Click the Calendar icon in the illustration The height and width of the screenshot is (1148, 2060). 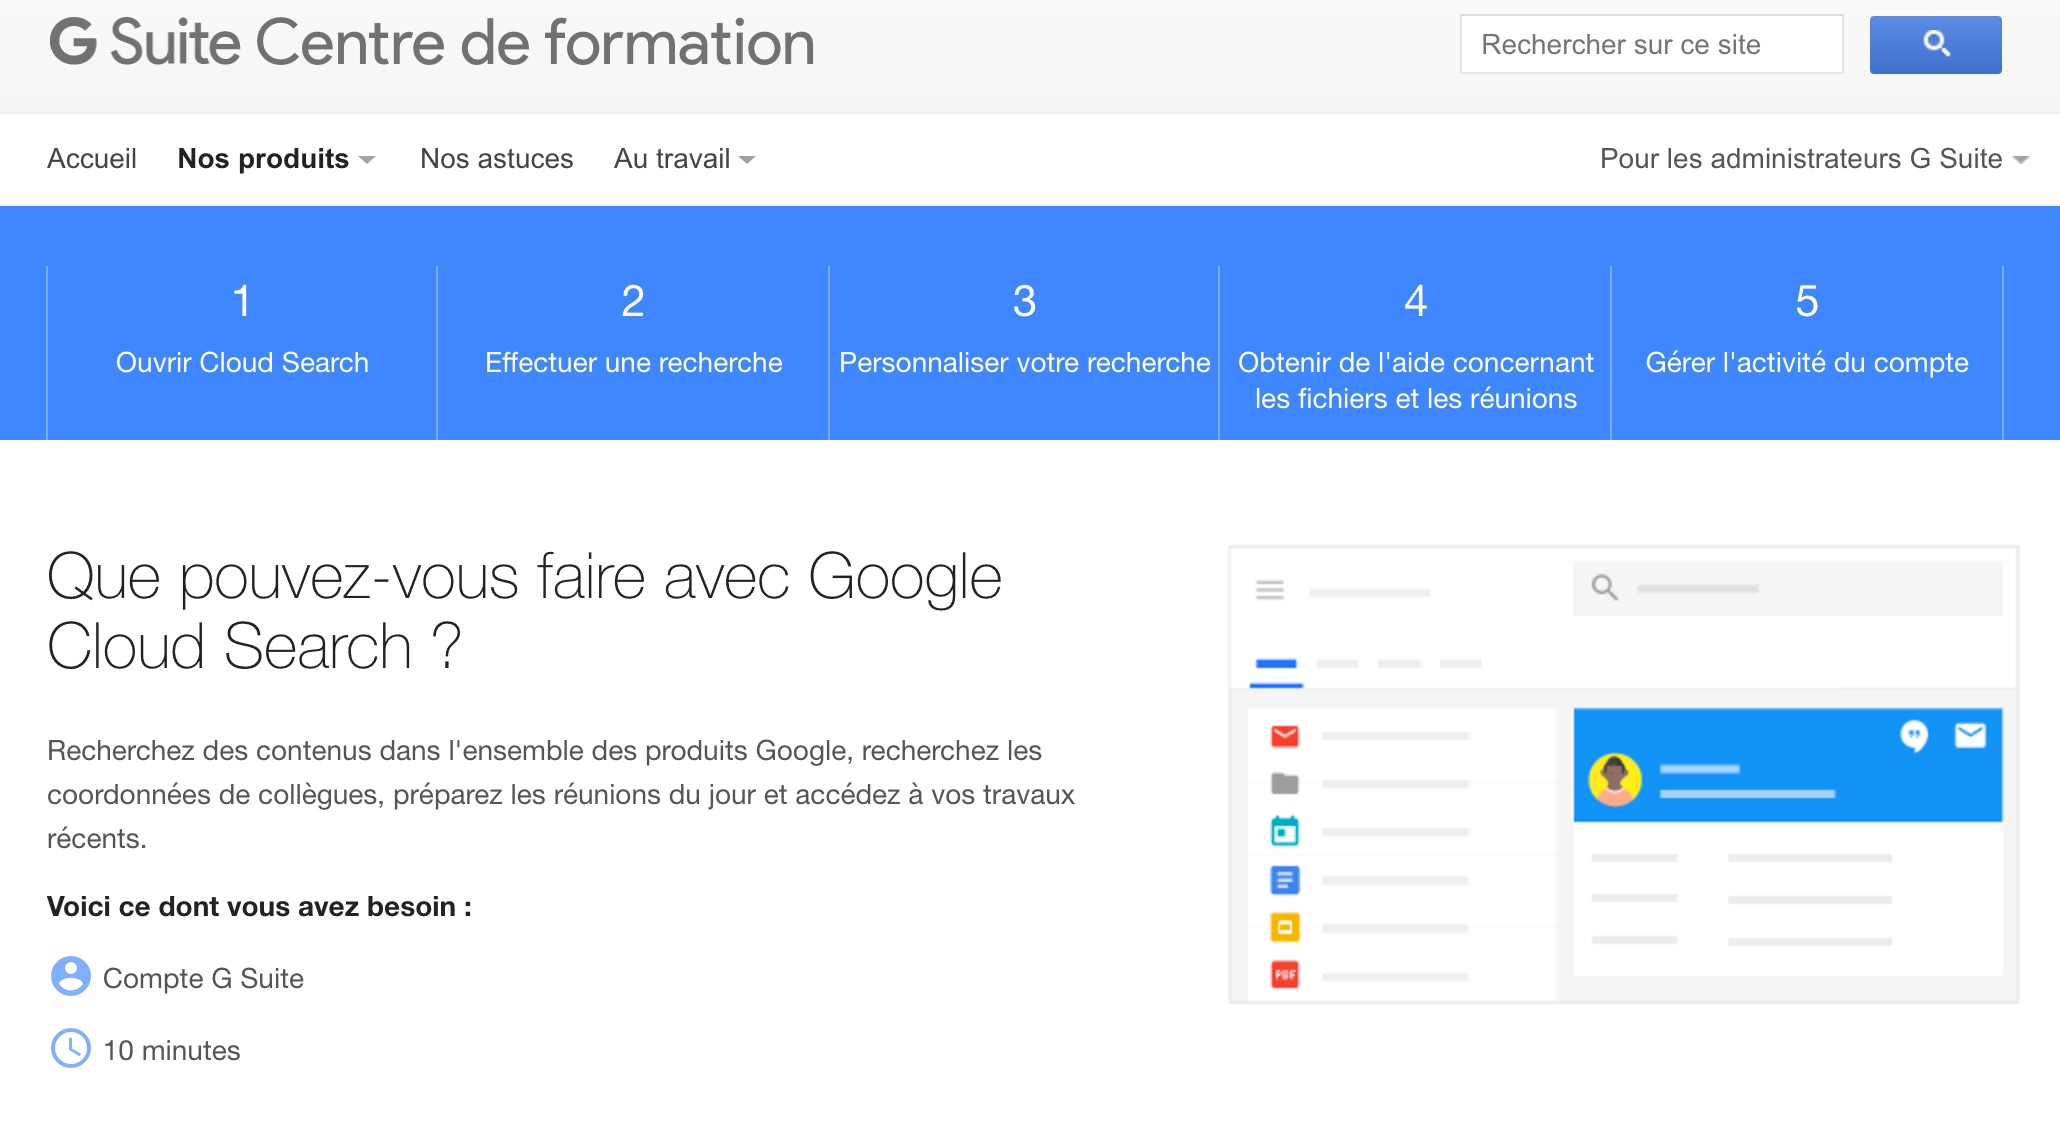(1285, 831)
